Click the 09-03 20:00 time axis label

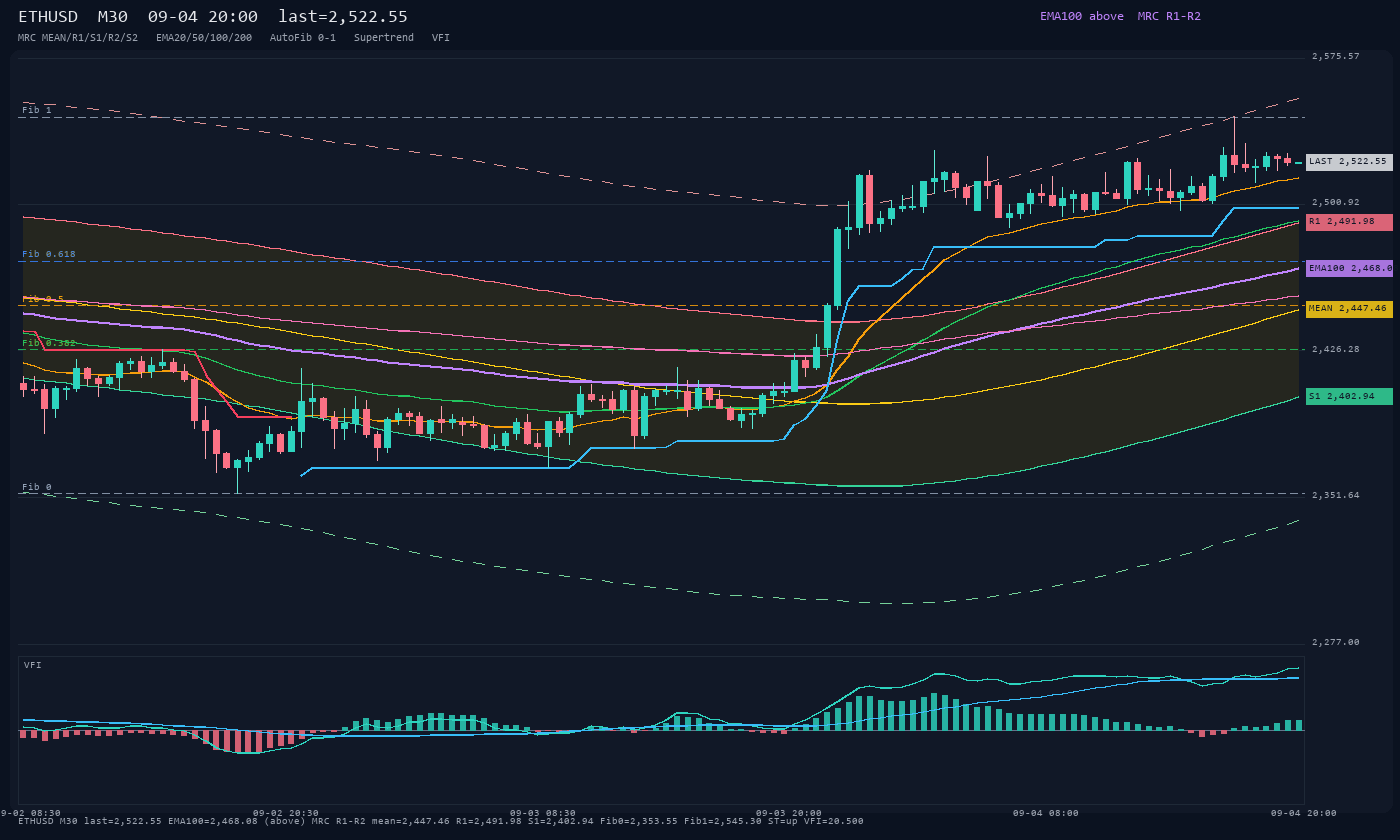(789, 813)
